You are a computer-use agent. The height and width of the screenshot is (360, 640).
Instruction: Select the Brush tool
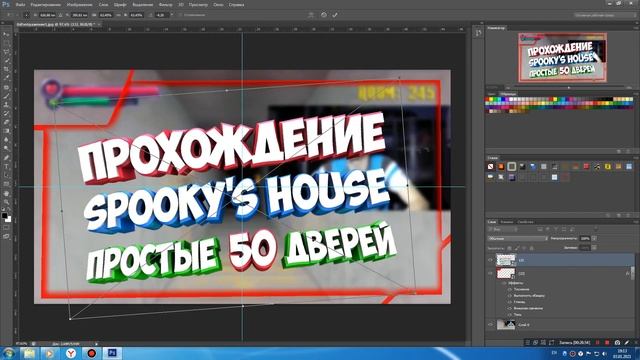pyautogui.click(x=6, y=96)
